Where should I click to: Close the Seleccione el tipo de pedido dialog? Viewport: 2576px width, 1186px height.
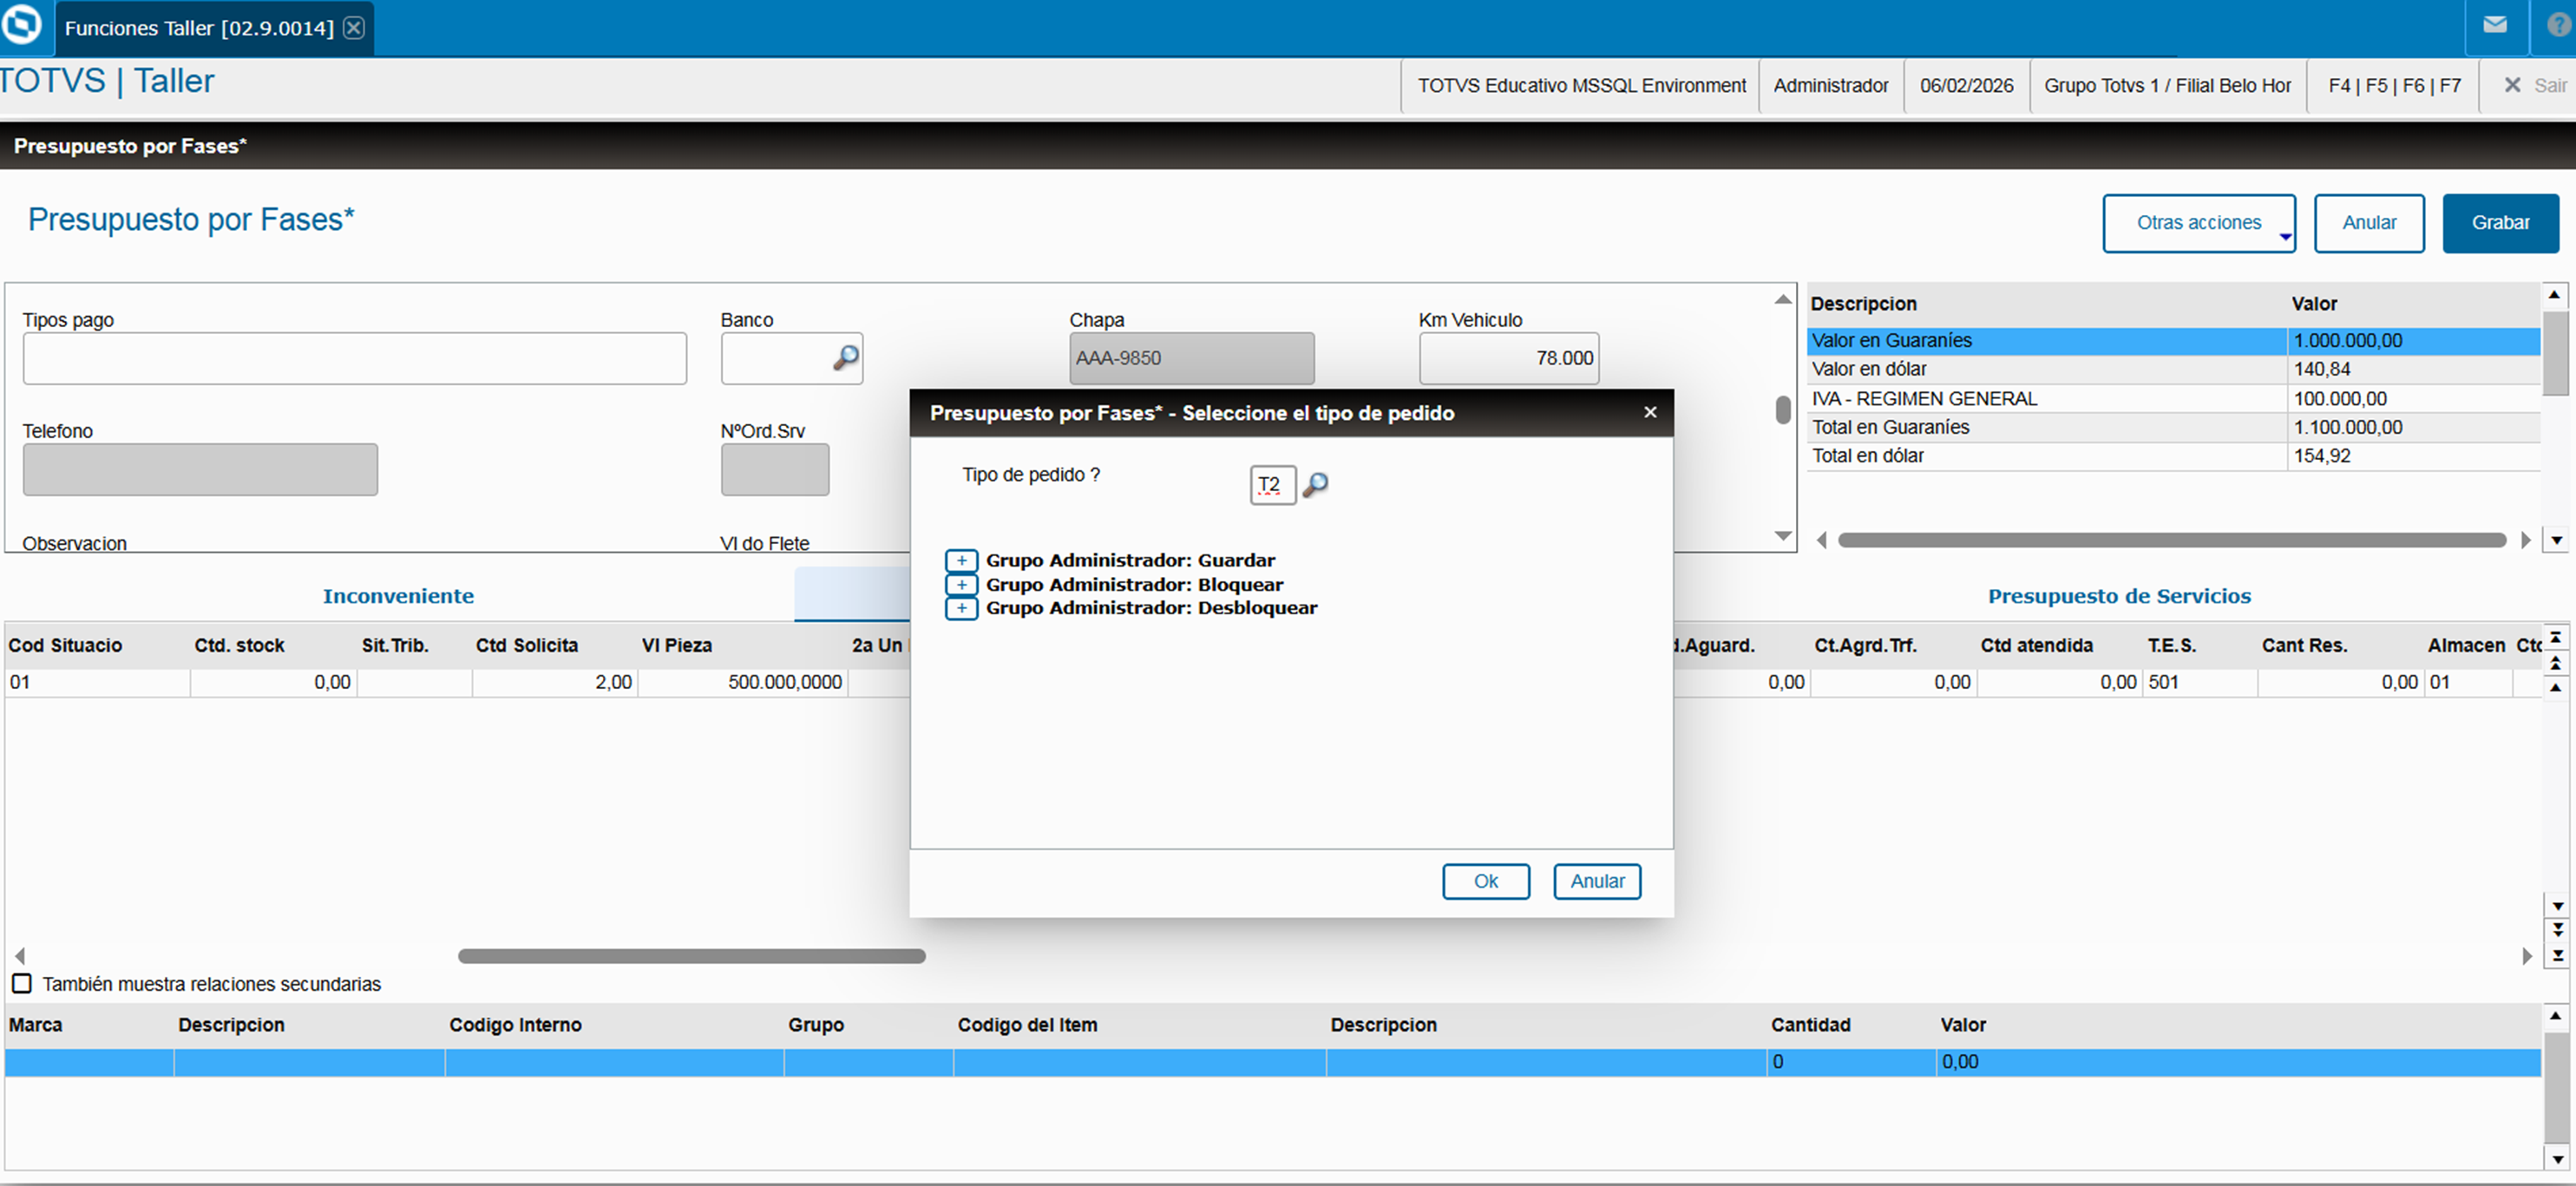point(1650,413)
